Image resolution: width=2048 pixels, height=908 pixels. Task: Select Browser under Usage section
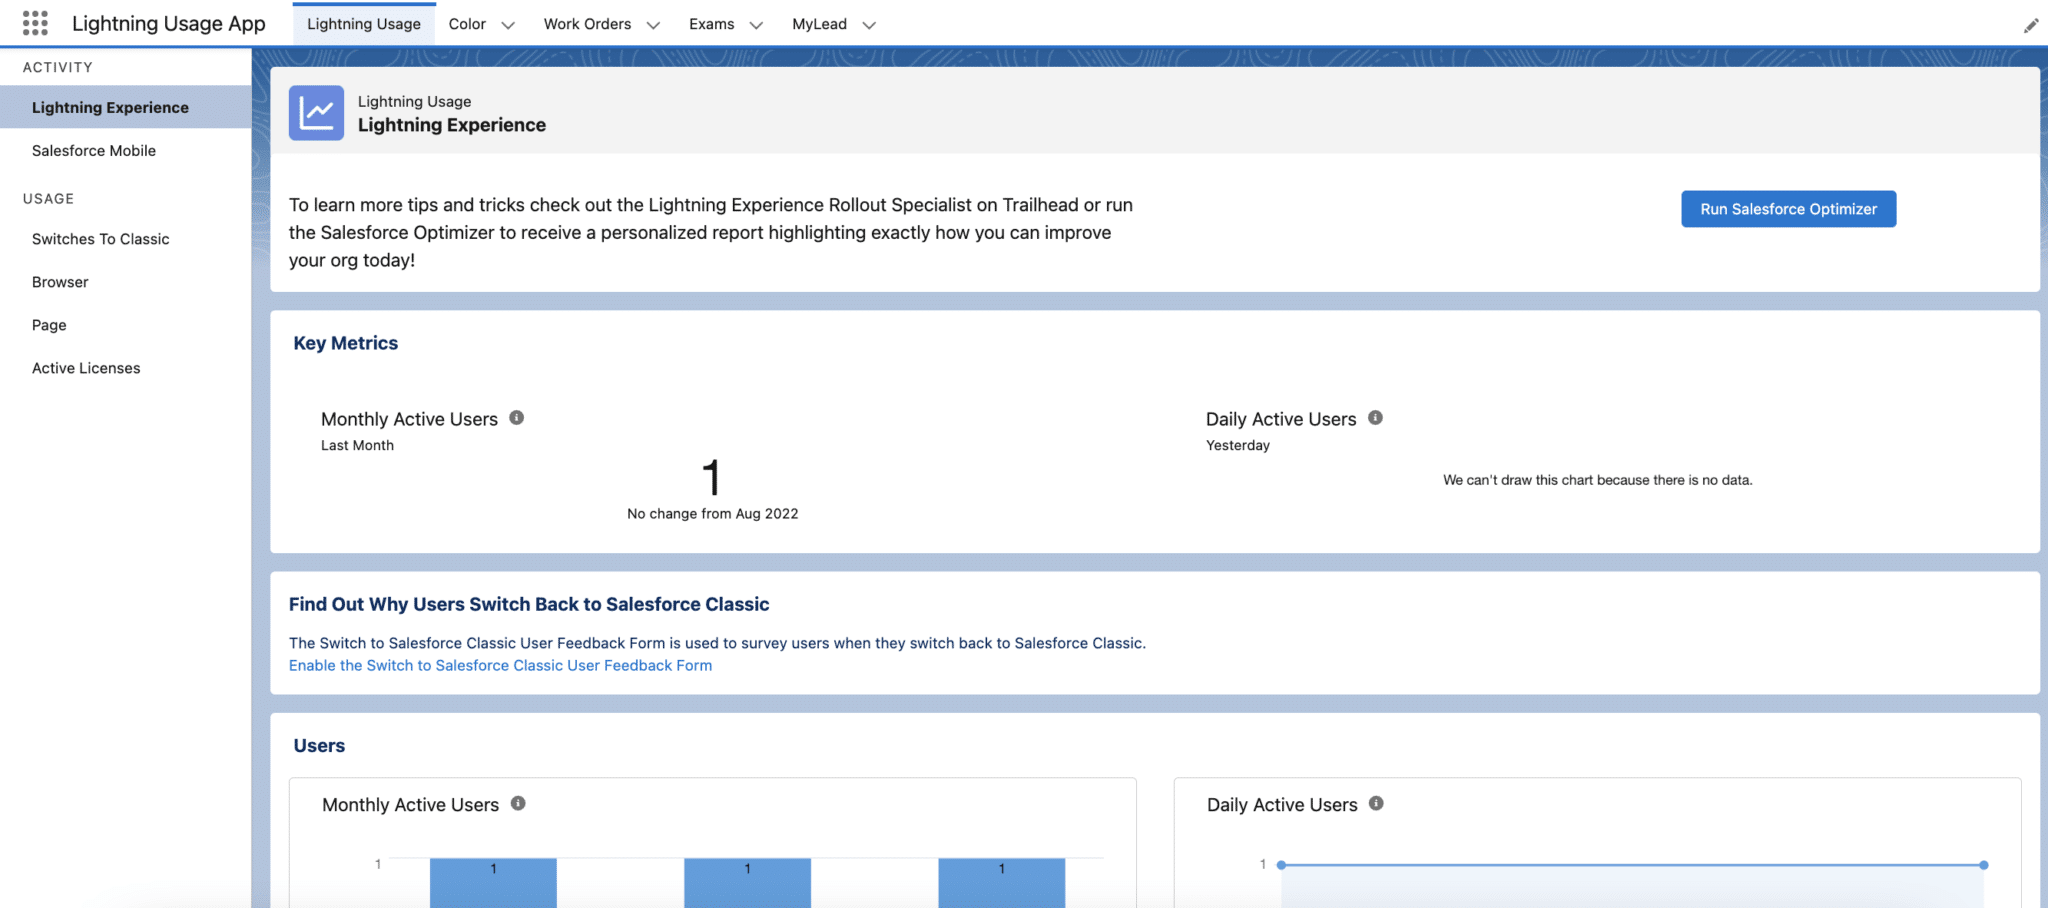click(60, 282)
